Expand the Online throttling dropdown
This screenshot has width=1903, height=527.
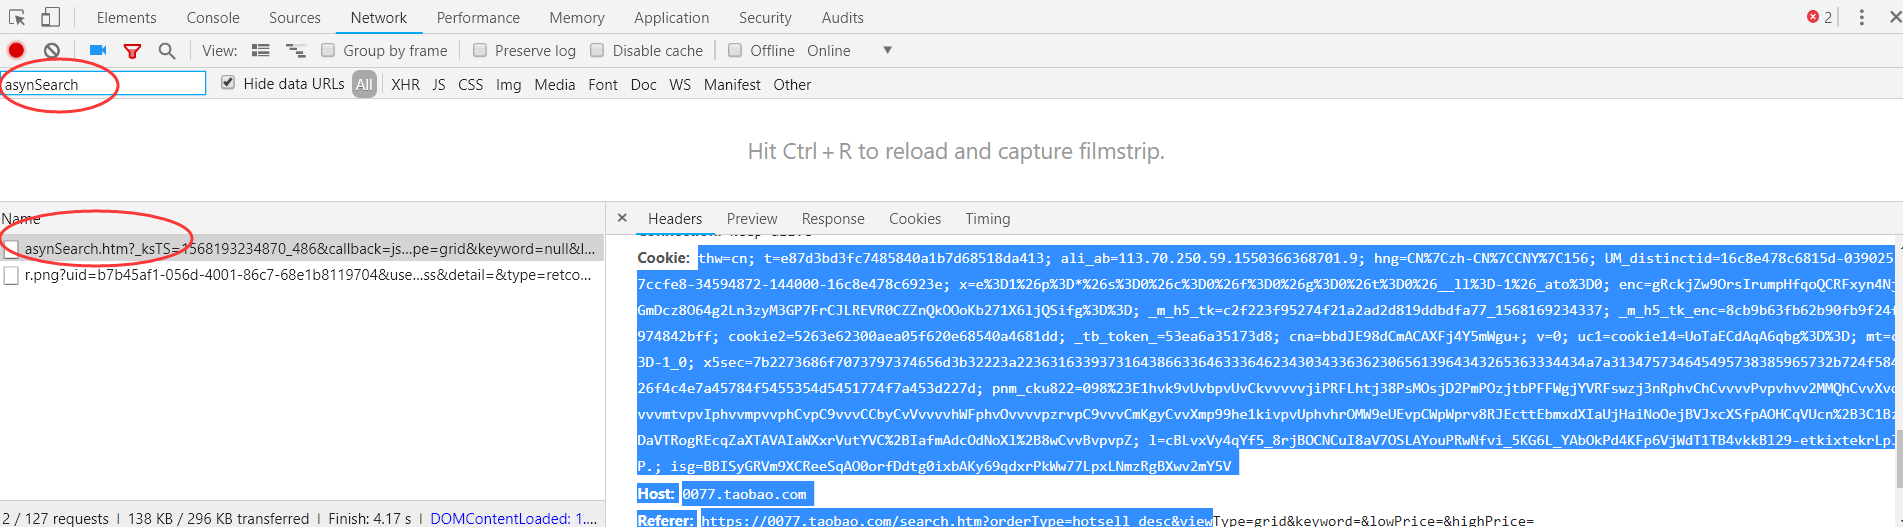(886, 50)
